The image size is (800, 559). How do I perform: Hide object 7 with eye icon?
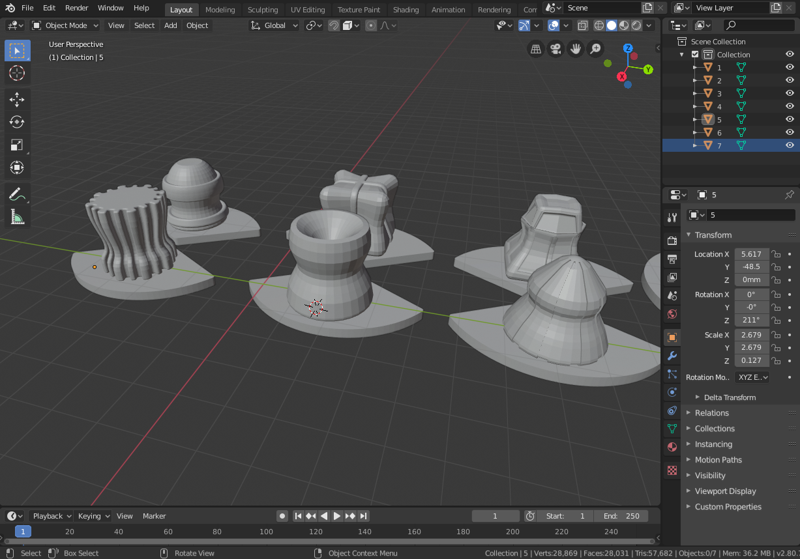(789, 145)
